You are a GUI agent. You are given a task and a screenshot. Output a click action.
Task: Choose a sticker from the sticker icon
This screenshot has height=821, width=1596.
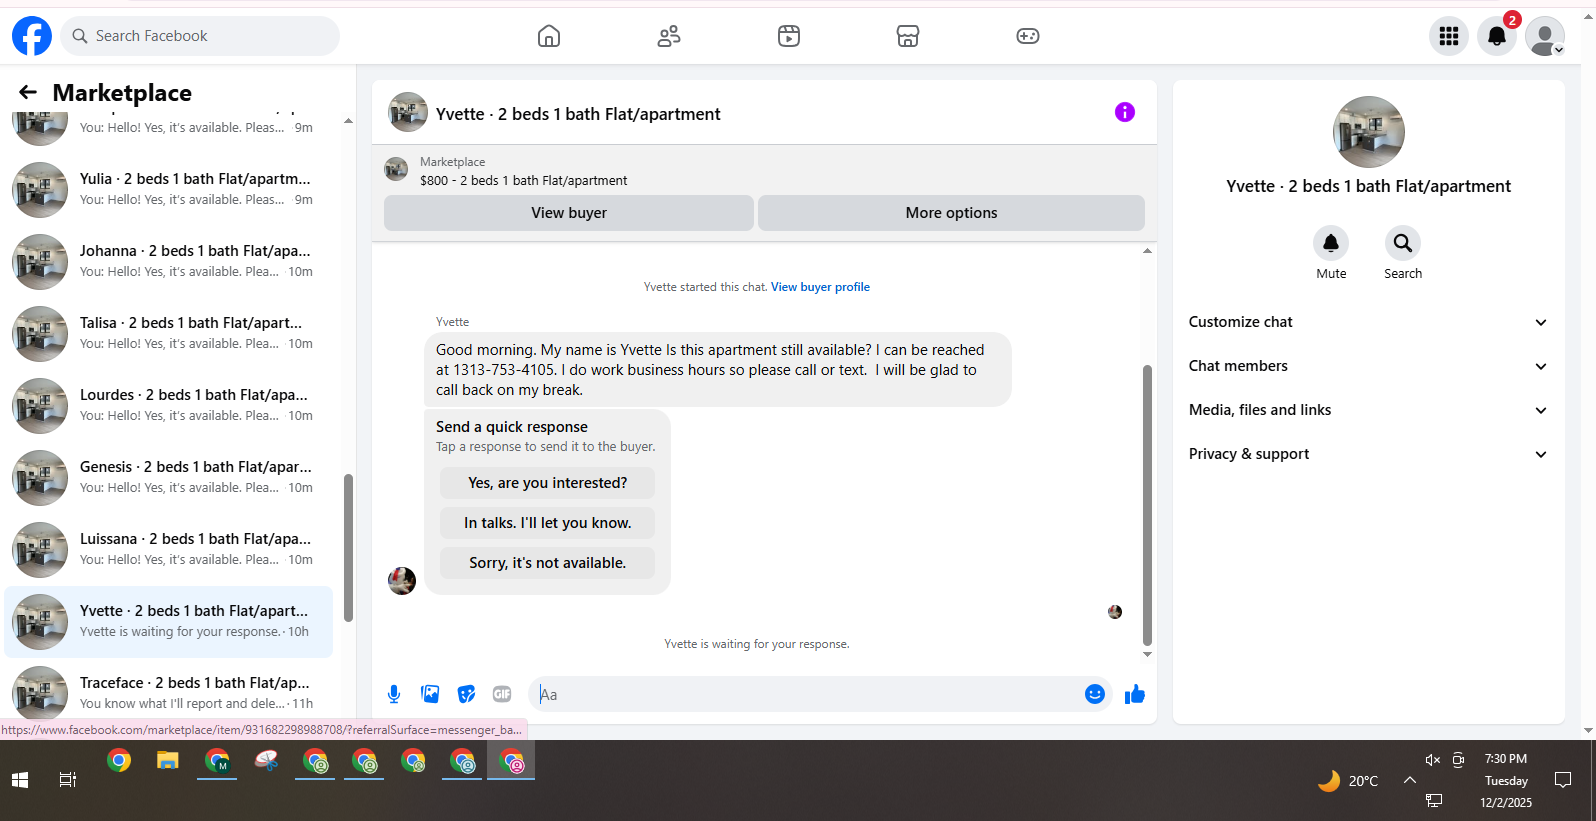tap(466, 694)
